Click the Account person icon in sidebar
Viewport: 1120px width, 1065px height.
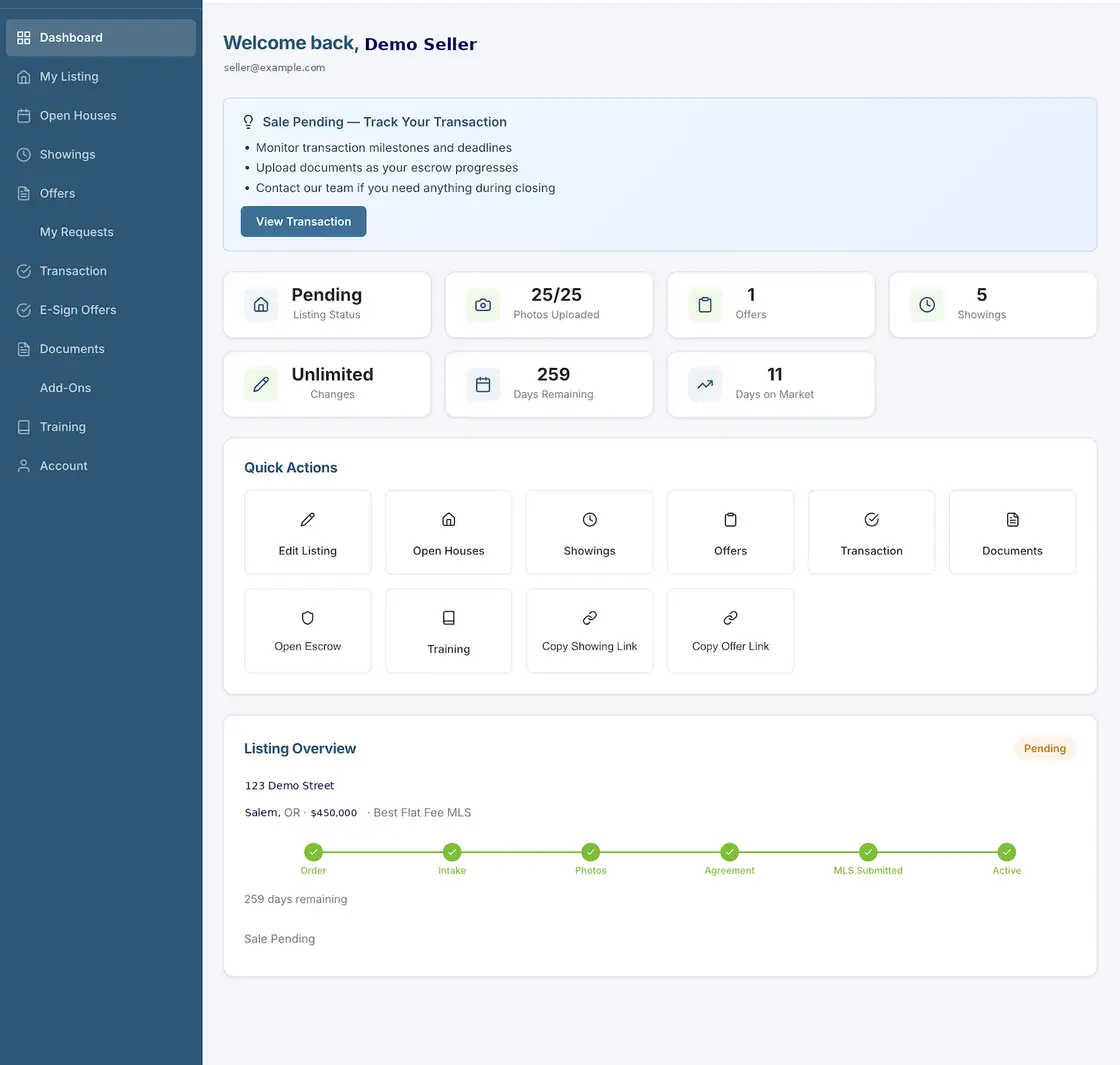[x=24, y=466]
